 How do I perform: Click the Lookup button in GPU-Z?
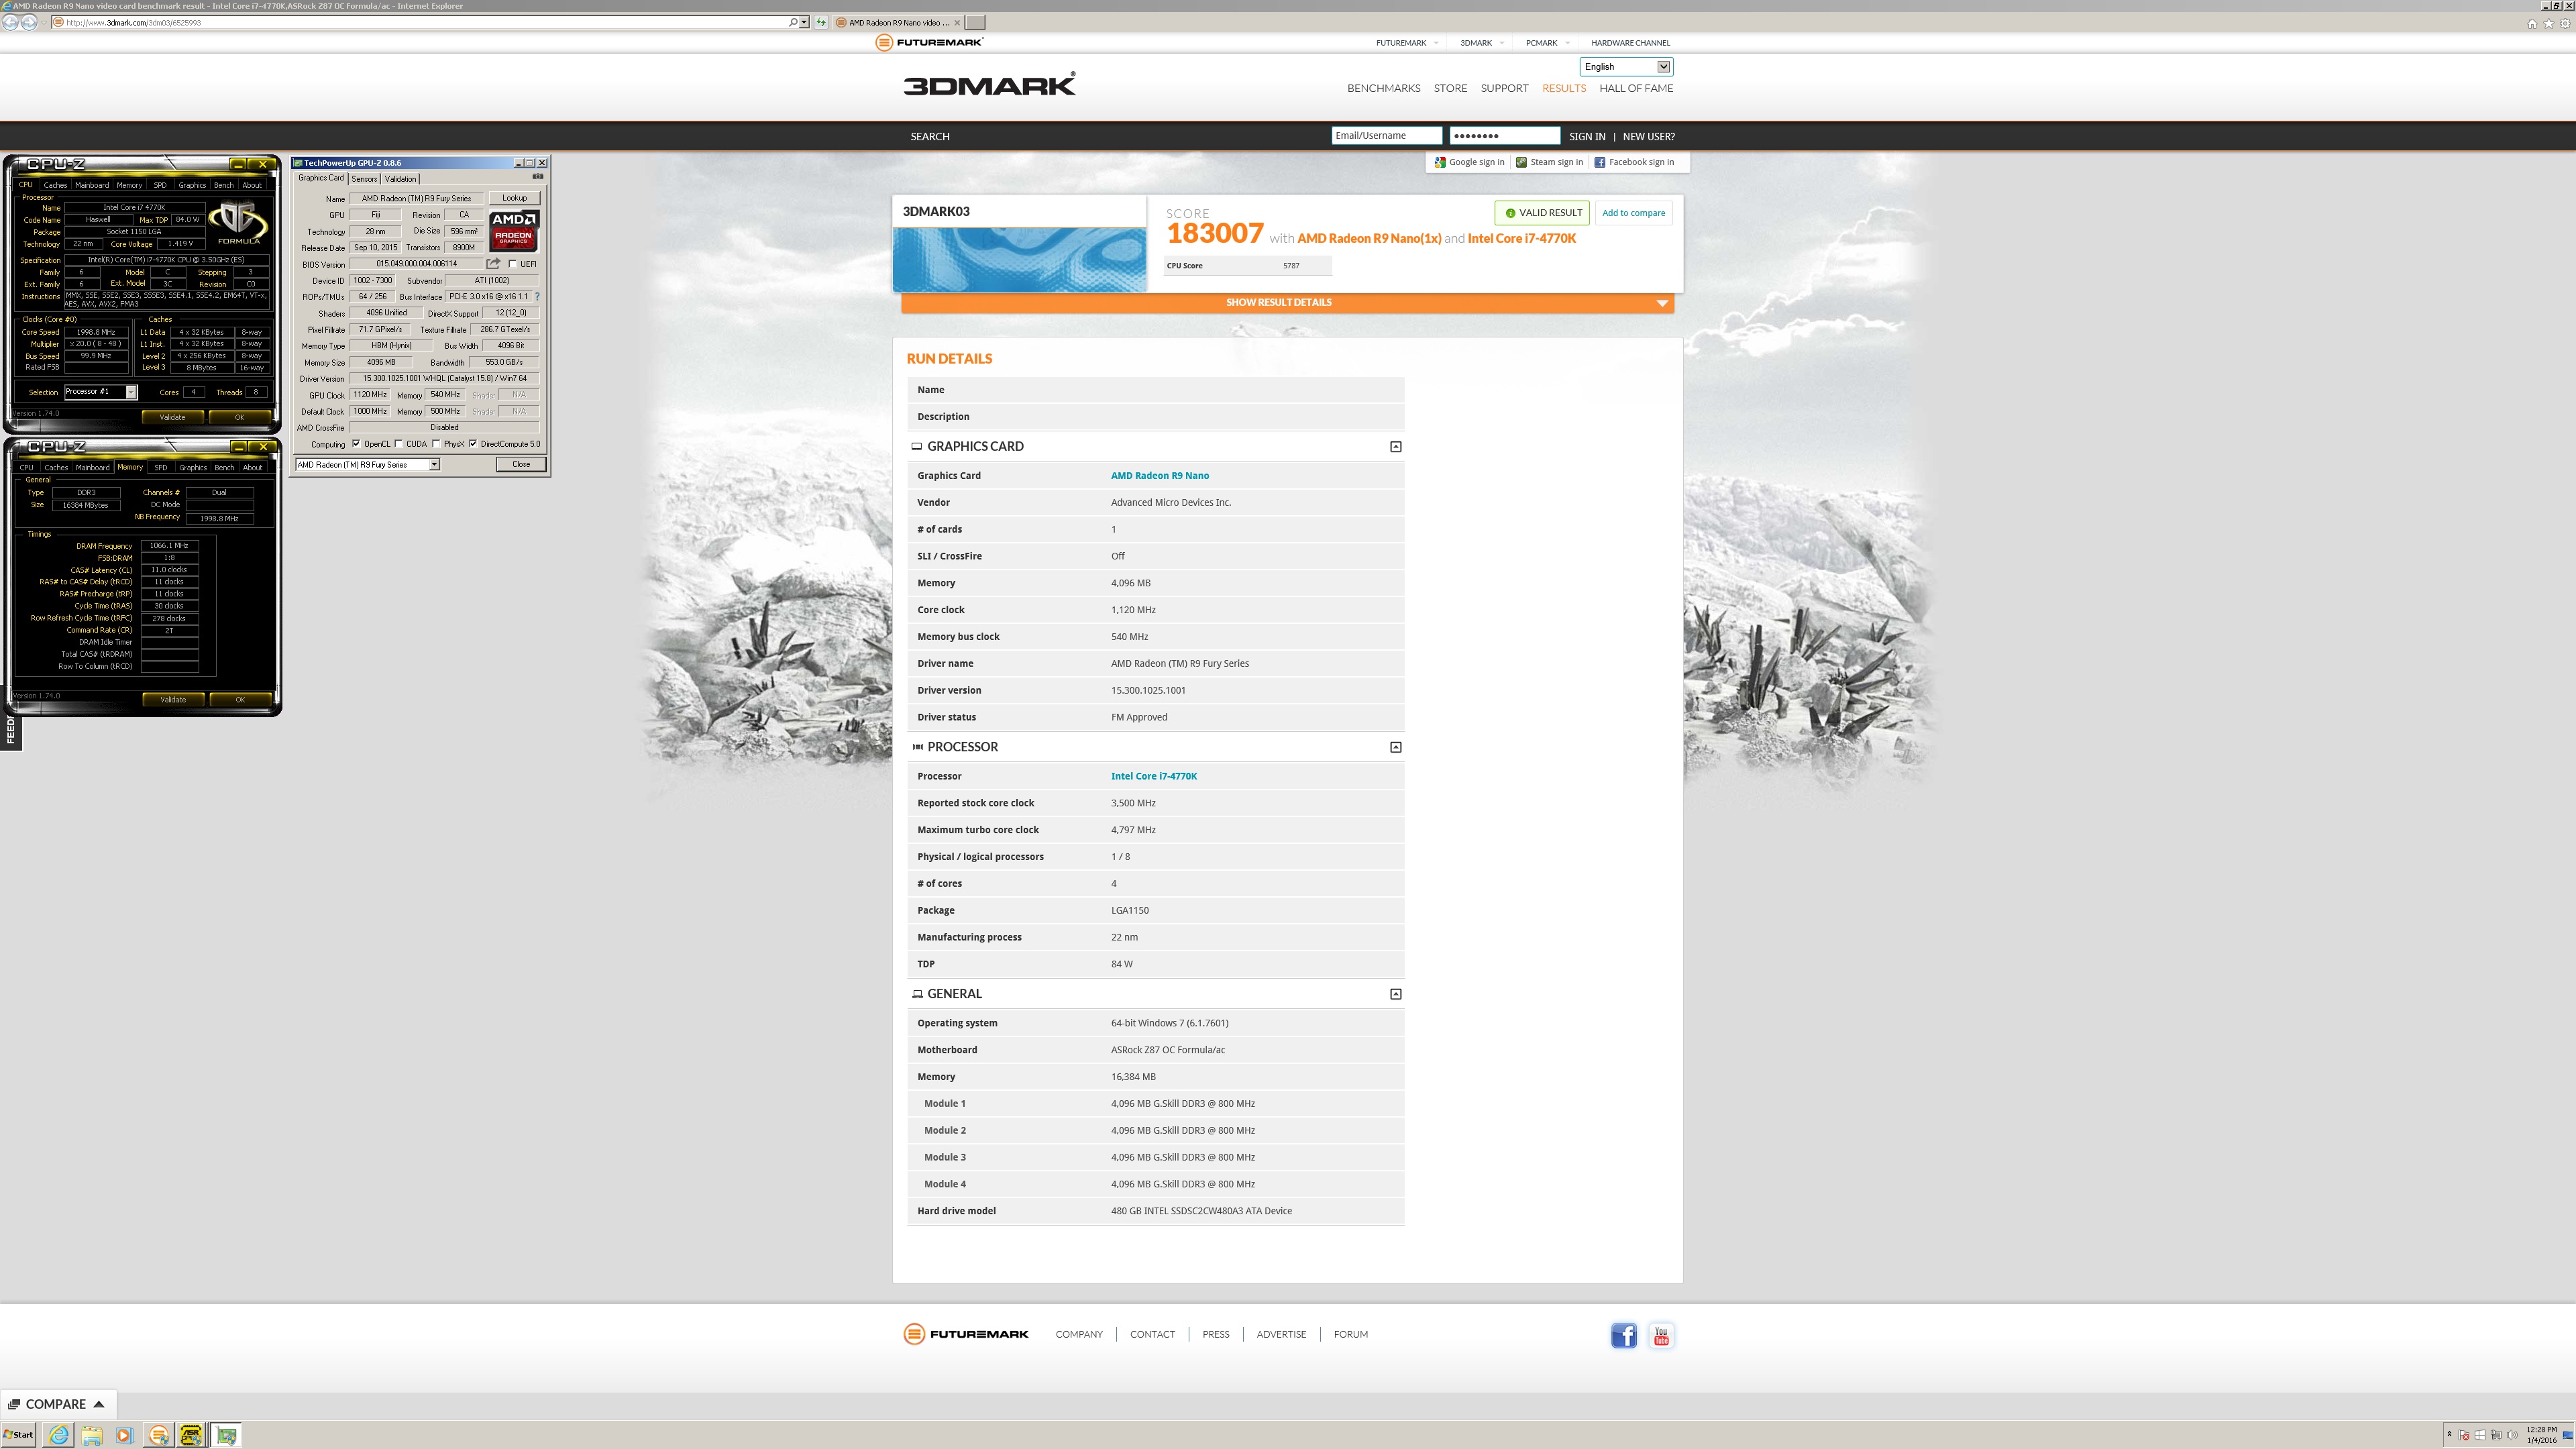(x=514, y=198)
